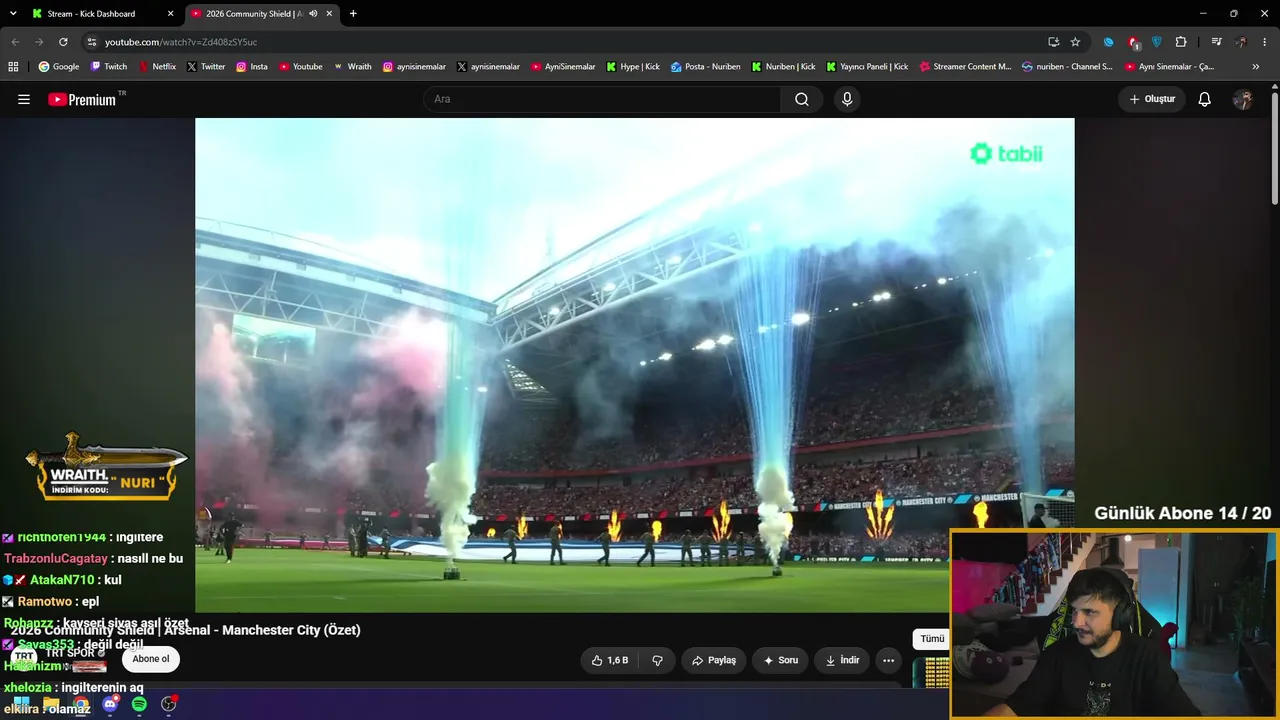Open the Netflix bookmark

click(x=157, y=67)
